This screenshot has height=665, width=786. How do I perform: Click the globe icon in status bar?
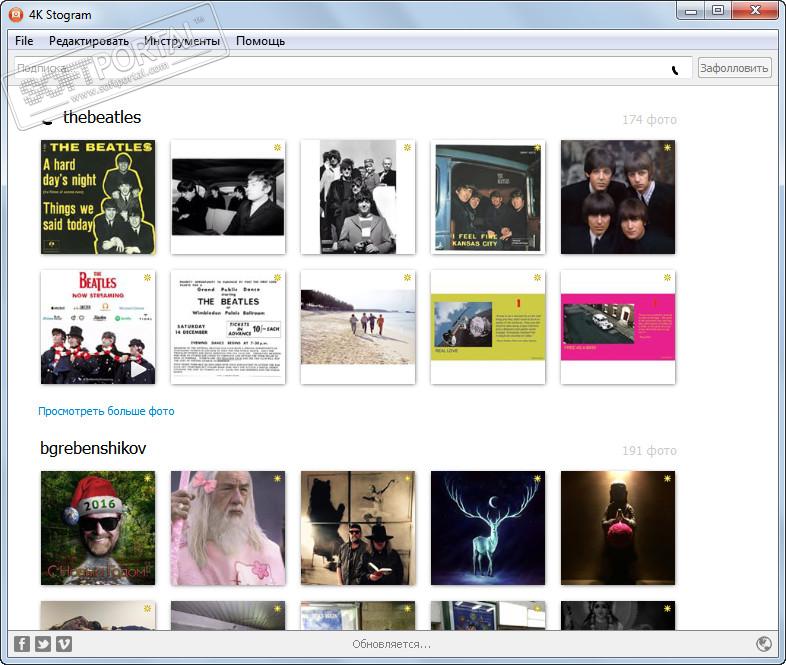(763, 643)
